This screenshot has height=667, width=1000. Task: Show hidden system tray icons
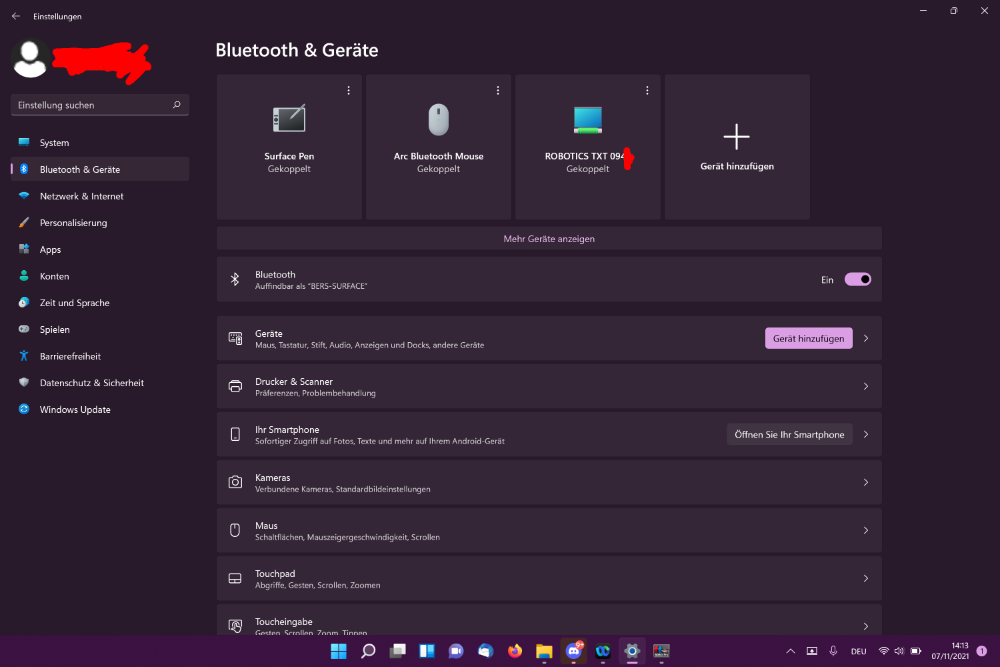pos(790,651)
